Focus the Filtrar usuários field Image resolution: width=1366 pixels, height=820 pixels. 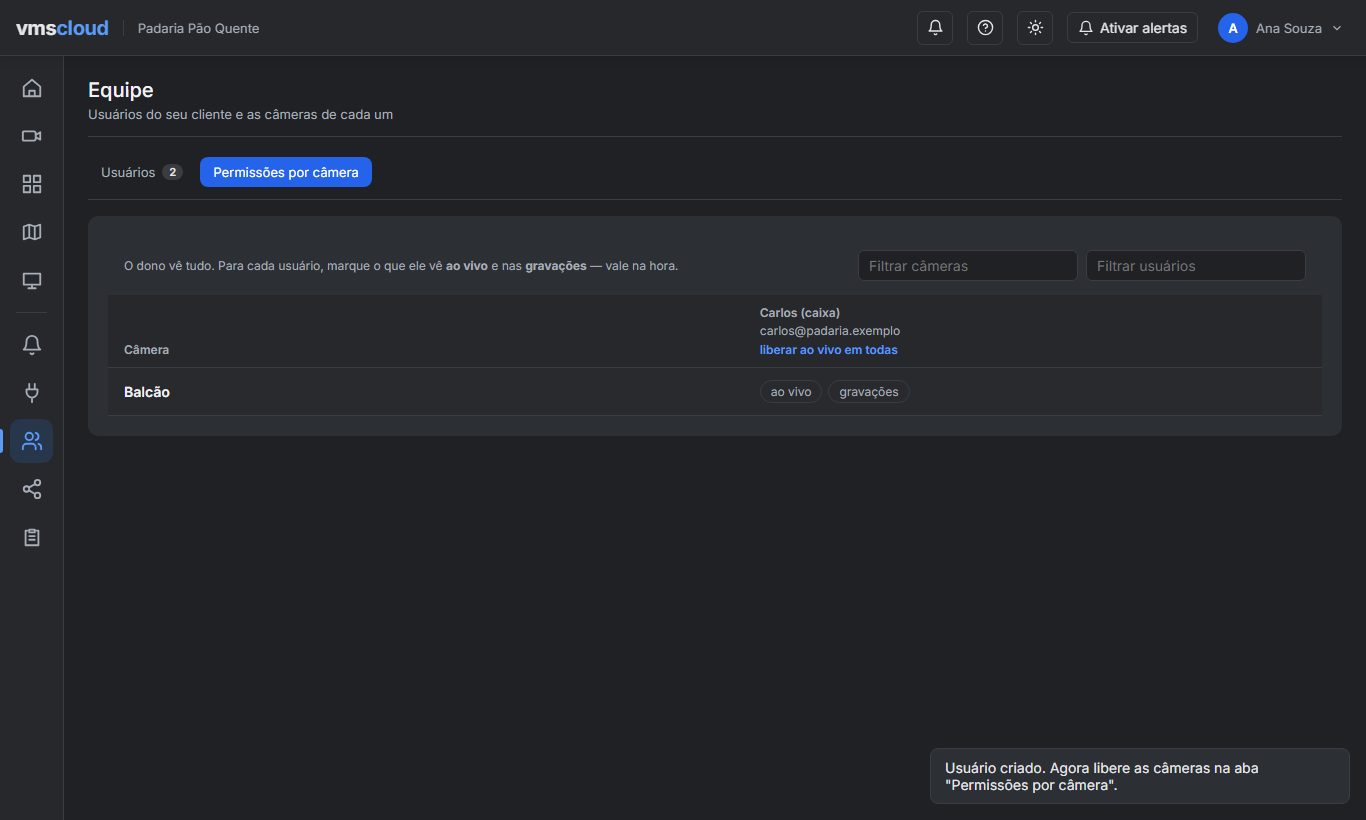[x=1196, y=266]
